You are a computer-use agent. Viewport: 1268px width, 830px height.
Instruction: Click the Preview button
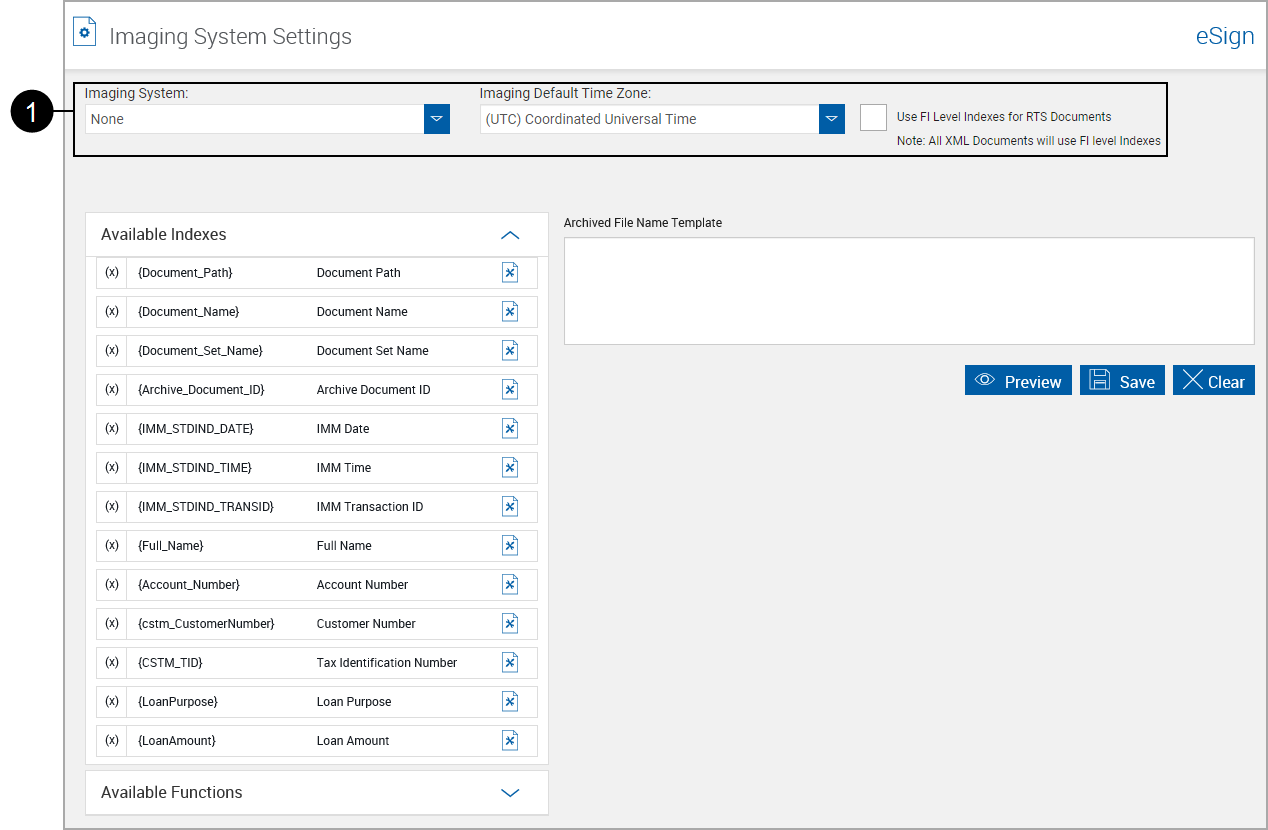point(1018,380)
